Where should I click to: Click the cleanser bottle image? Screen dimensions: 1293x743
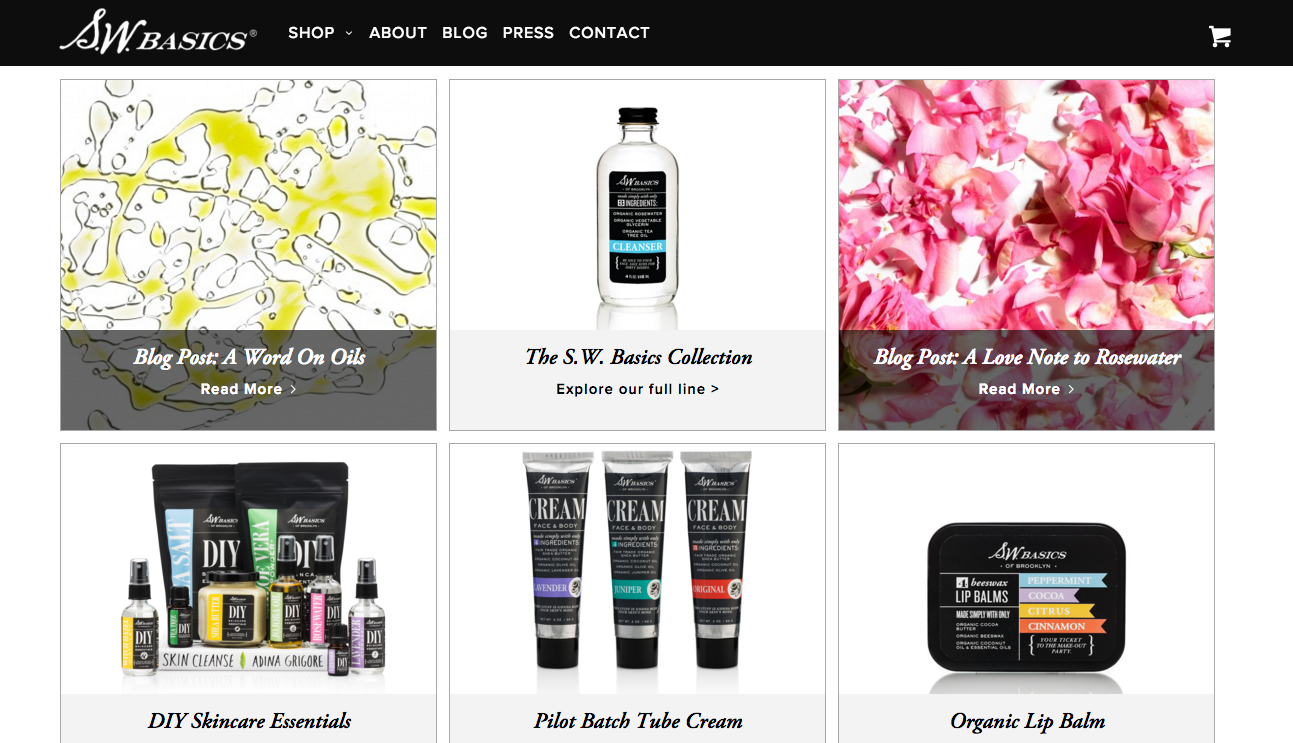(637, 206)
